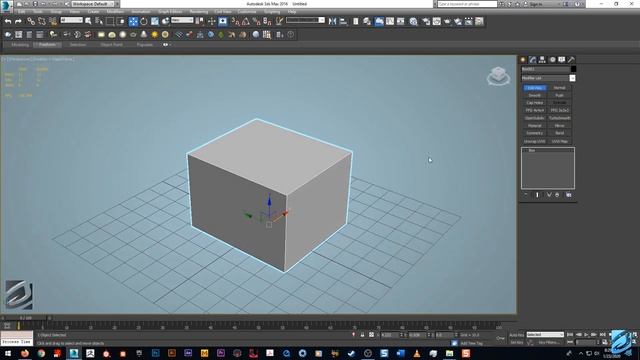Click the TurboSmooth modifier button

click(560, 118)
